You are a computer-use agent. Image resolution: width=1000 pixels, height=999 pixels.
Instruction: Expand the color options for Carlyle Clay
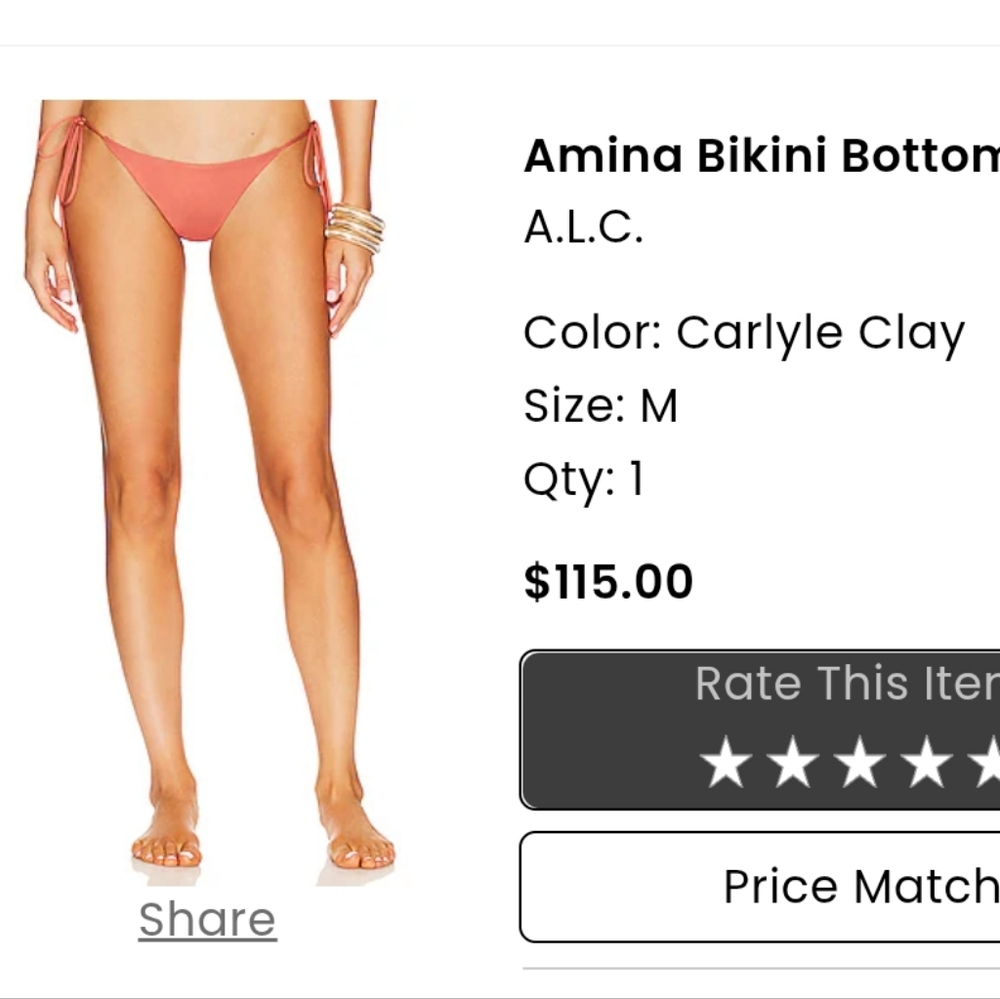tap(744, 331)
